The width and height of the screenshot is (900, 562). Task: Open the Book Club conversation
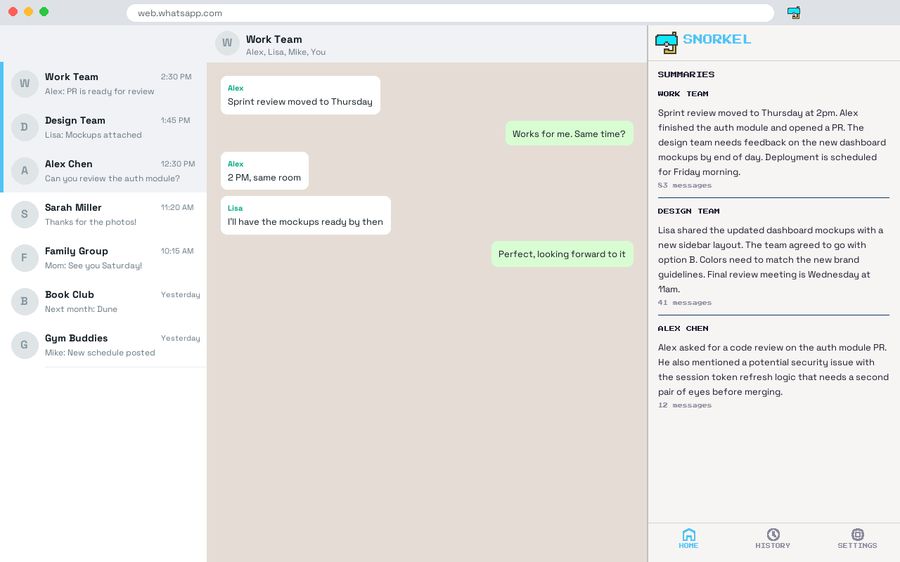pyautogui.click(x=103, y=301)
